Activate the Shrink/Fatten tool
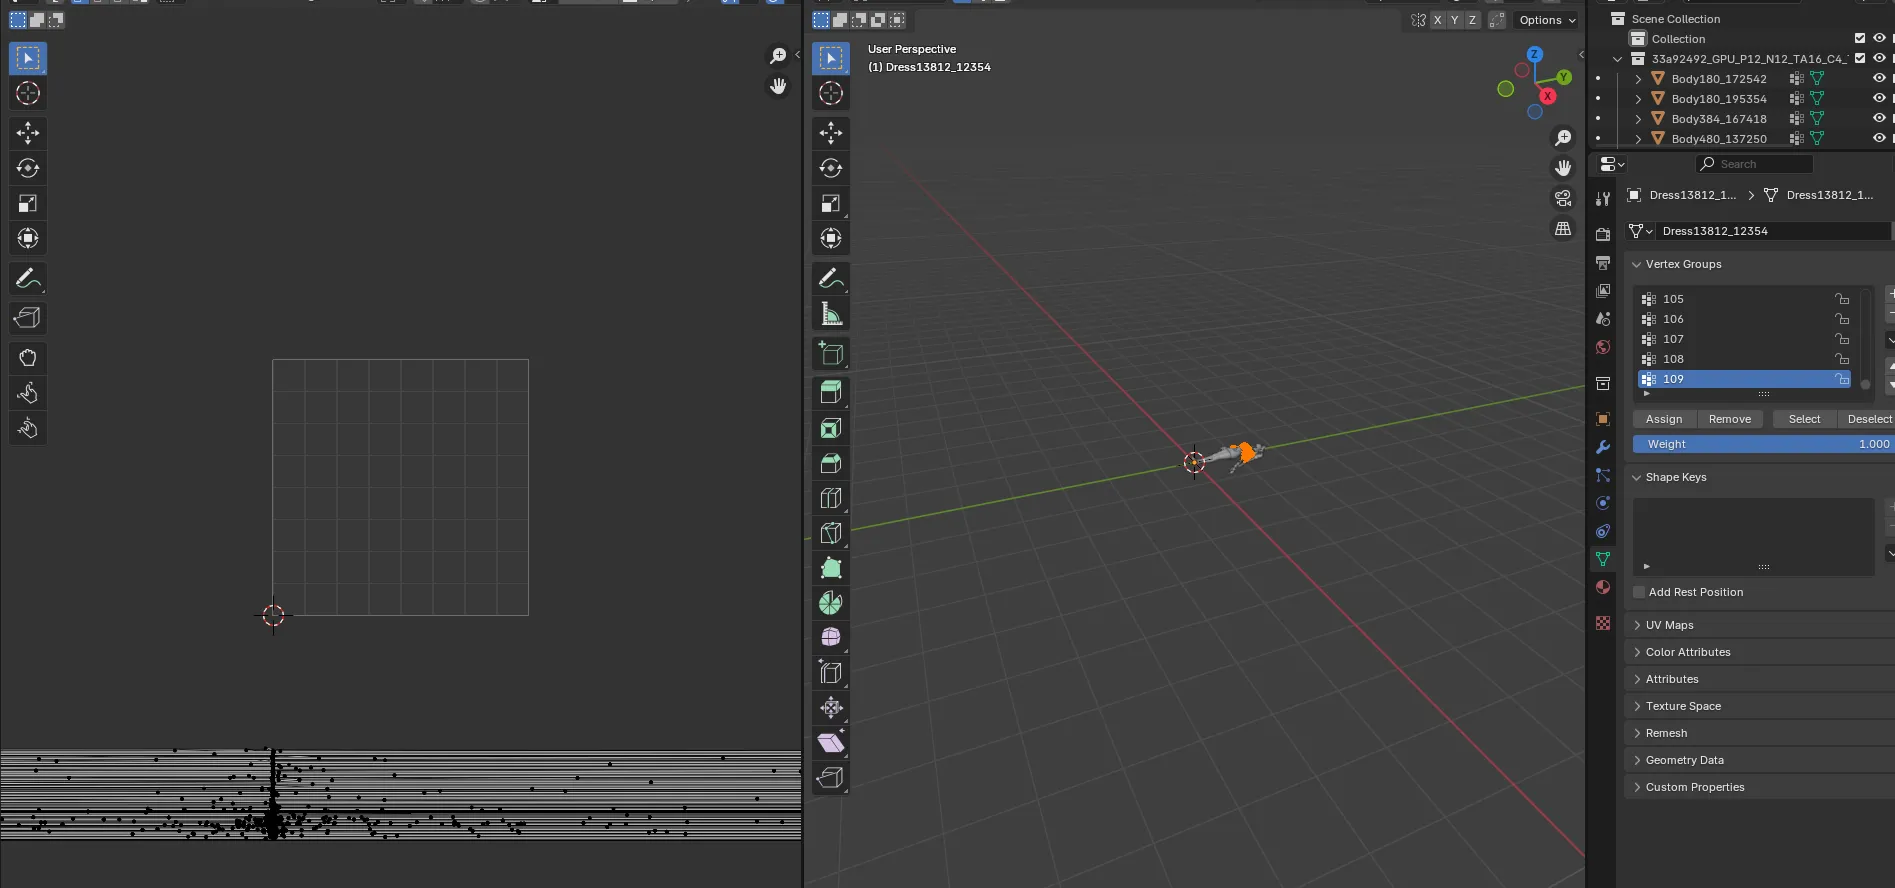The width and height of the screenshot is (1895, 888). click(x=831, y=708)
